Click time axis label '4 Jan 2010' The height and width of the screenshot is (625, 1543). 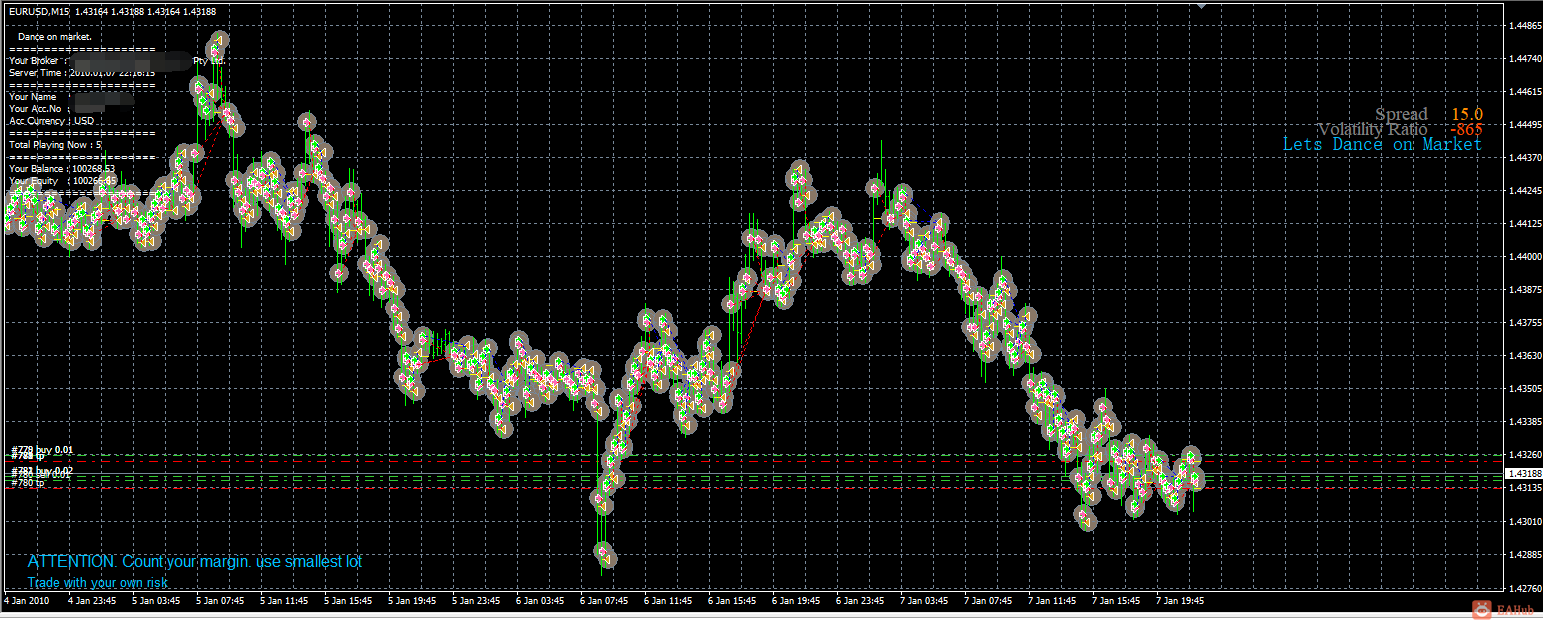tap(25, 602)
